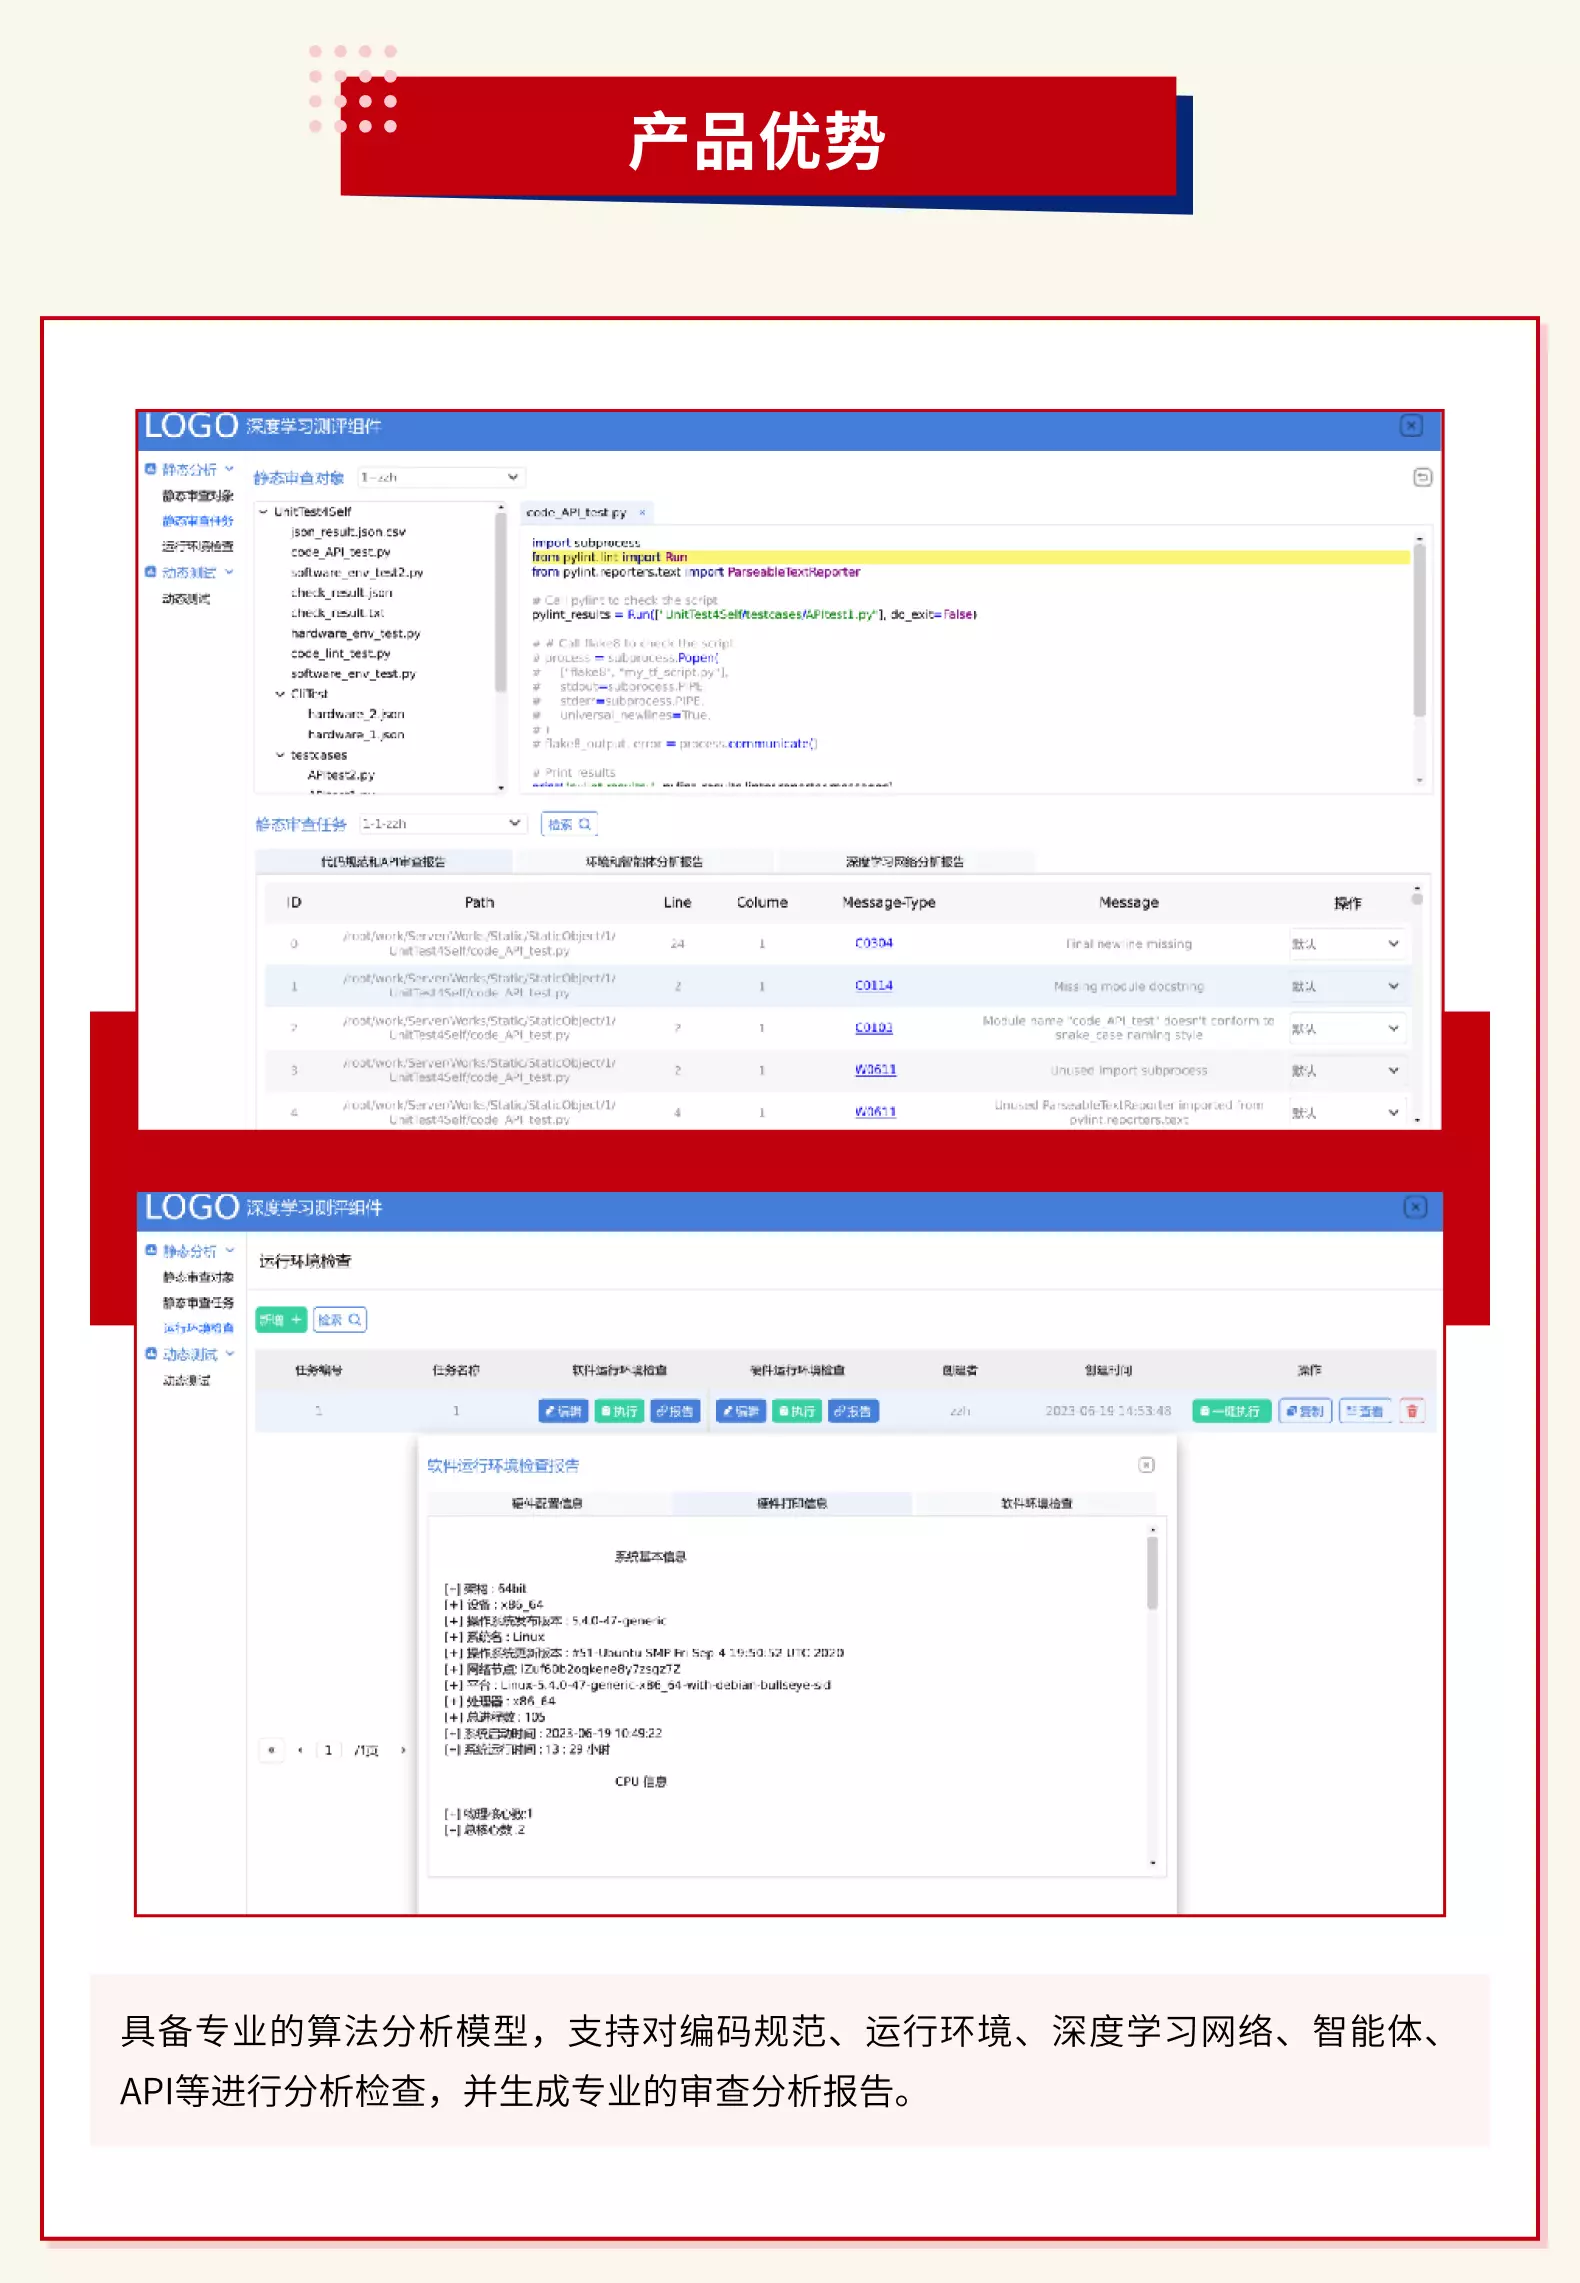Open the 静态审查对象 1-zzh dropdown
1580x2283 pixels.
point(441,478)
